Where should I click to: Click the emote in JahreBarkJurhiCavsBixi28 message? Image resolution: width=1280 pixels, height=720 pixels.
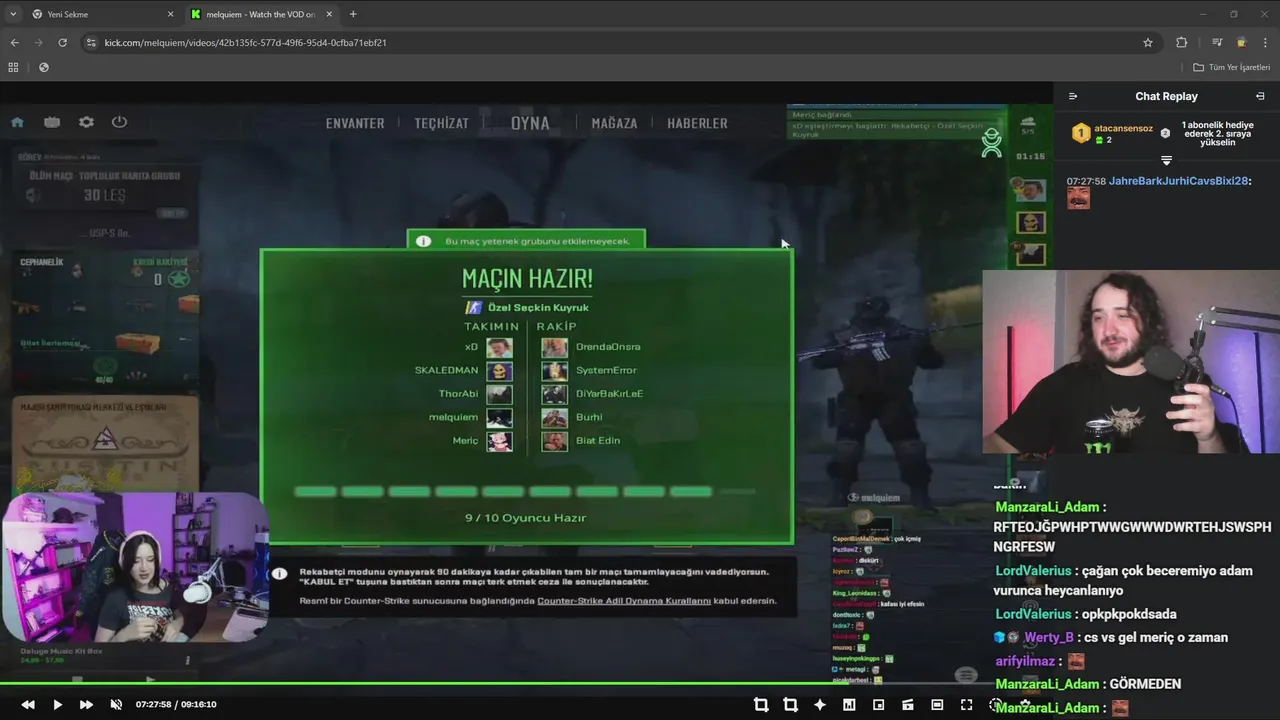pos(1078,198)
